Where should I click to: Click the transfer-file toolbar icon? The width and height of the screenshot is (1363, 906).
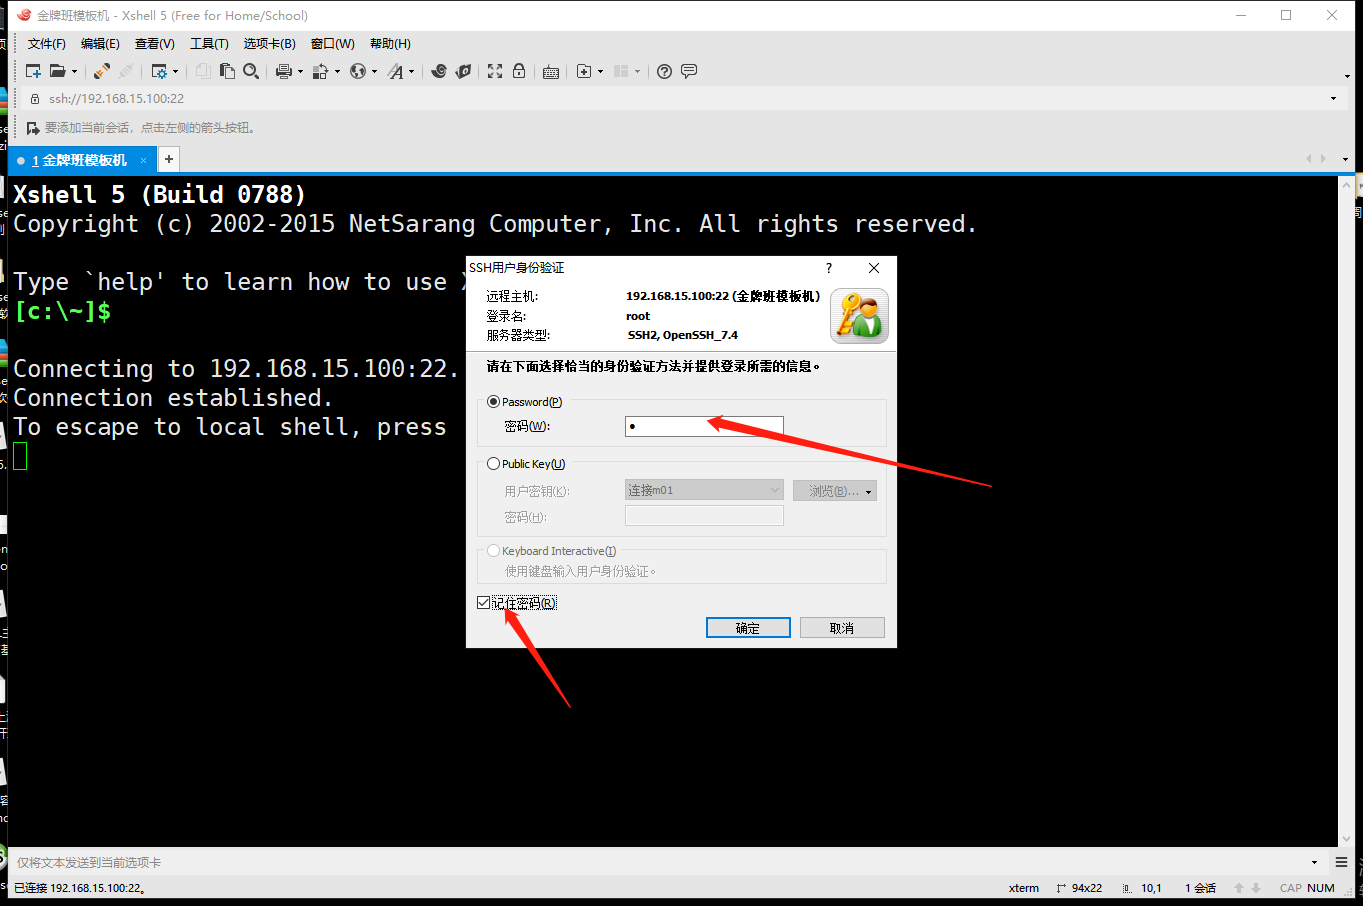point(320,71)
